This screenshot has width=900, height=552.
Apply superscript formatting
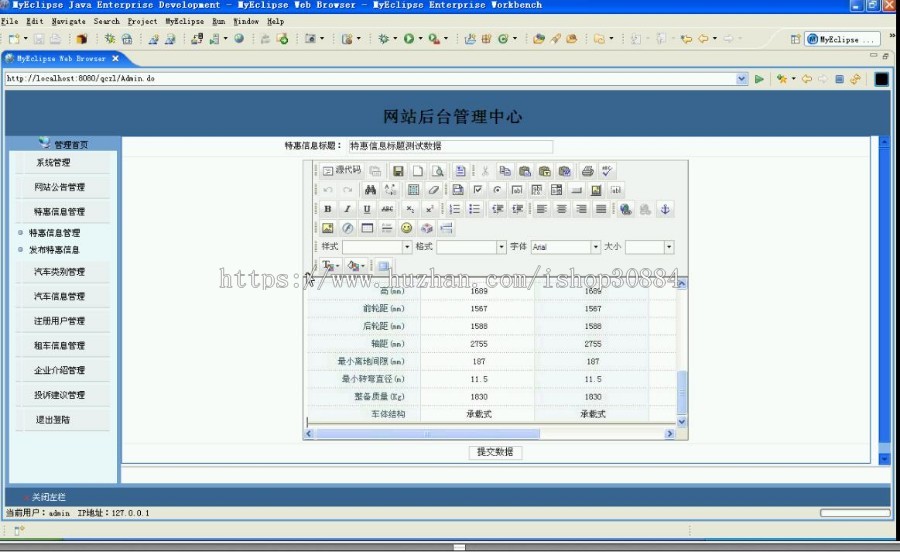click(x=429, y=209)
